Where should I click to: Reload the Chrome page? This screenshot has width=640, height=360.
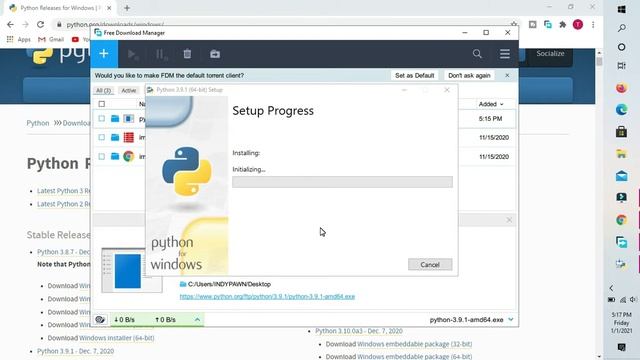[40, 24]
